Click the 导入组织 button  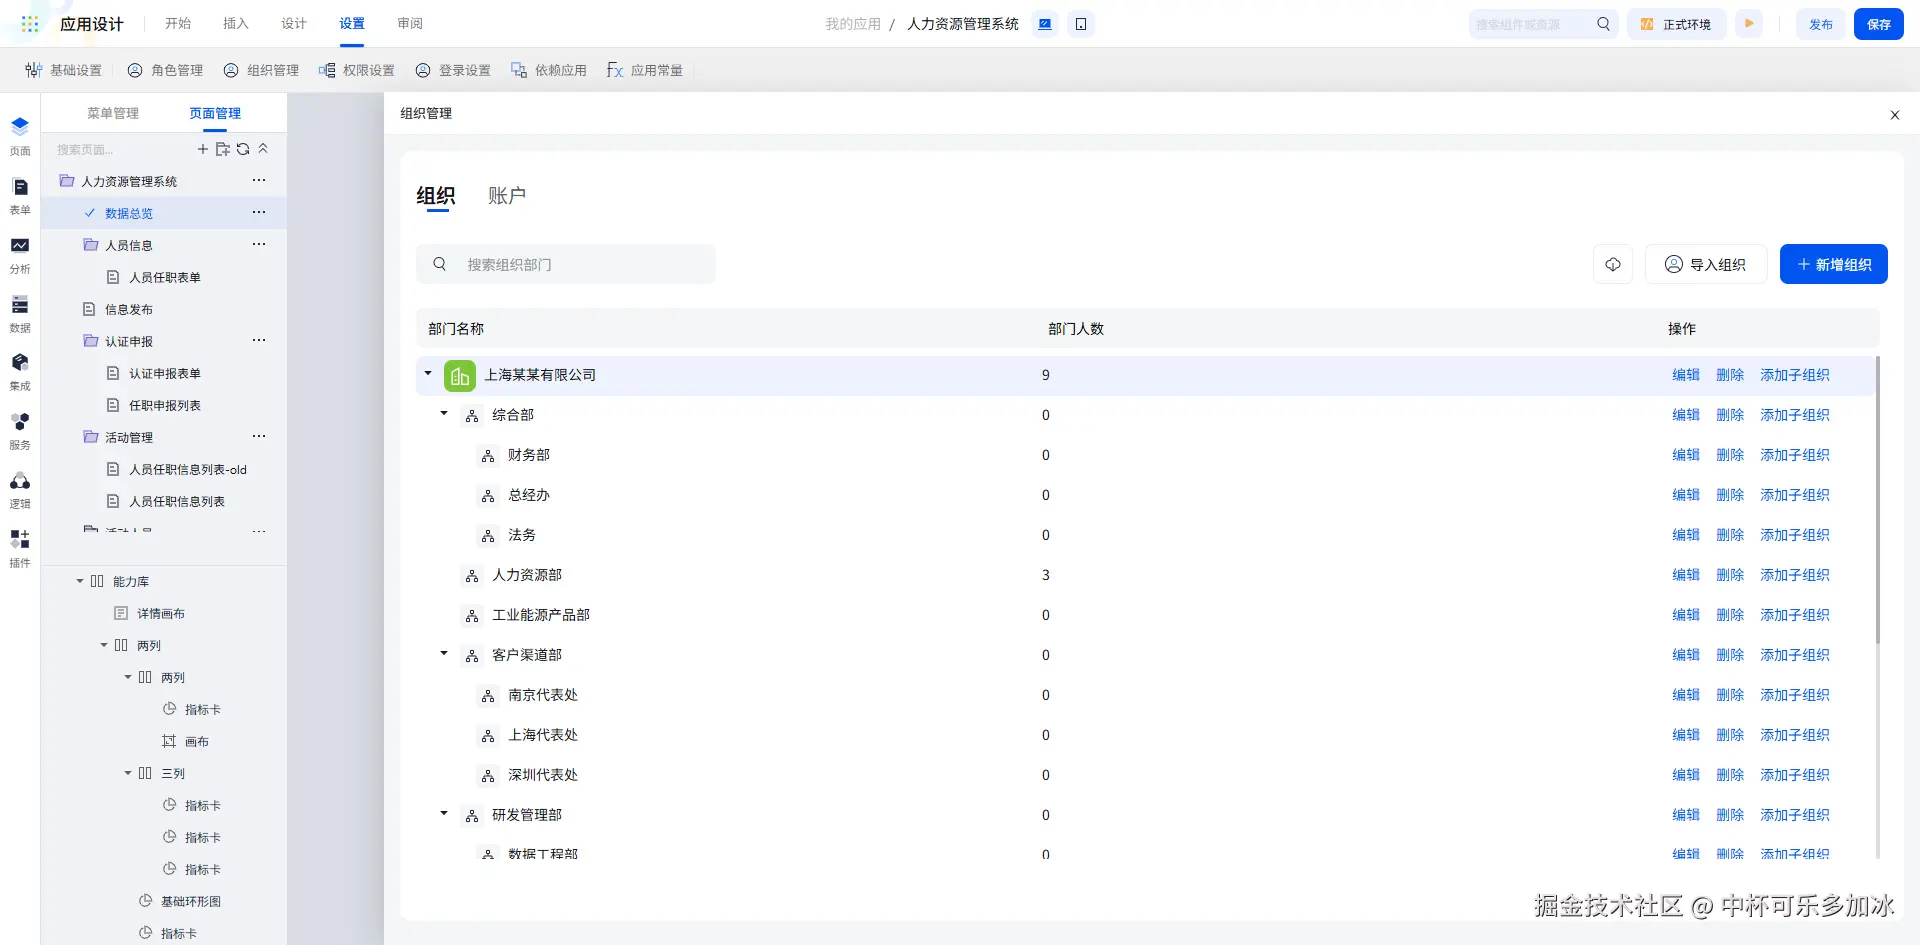pos(1706,264)
